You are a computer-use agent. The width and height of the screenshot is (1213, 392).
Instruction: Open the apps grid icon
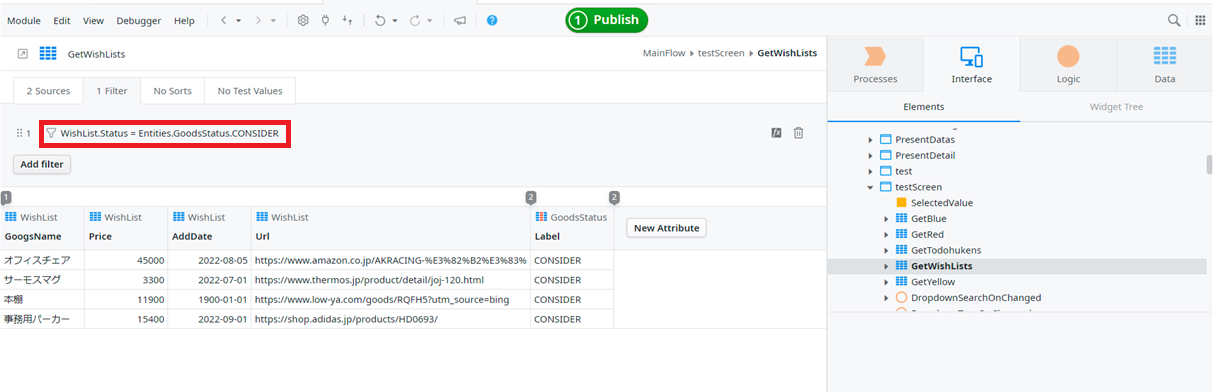click(1200, 20)
